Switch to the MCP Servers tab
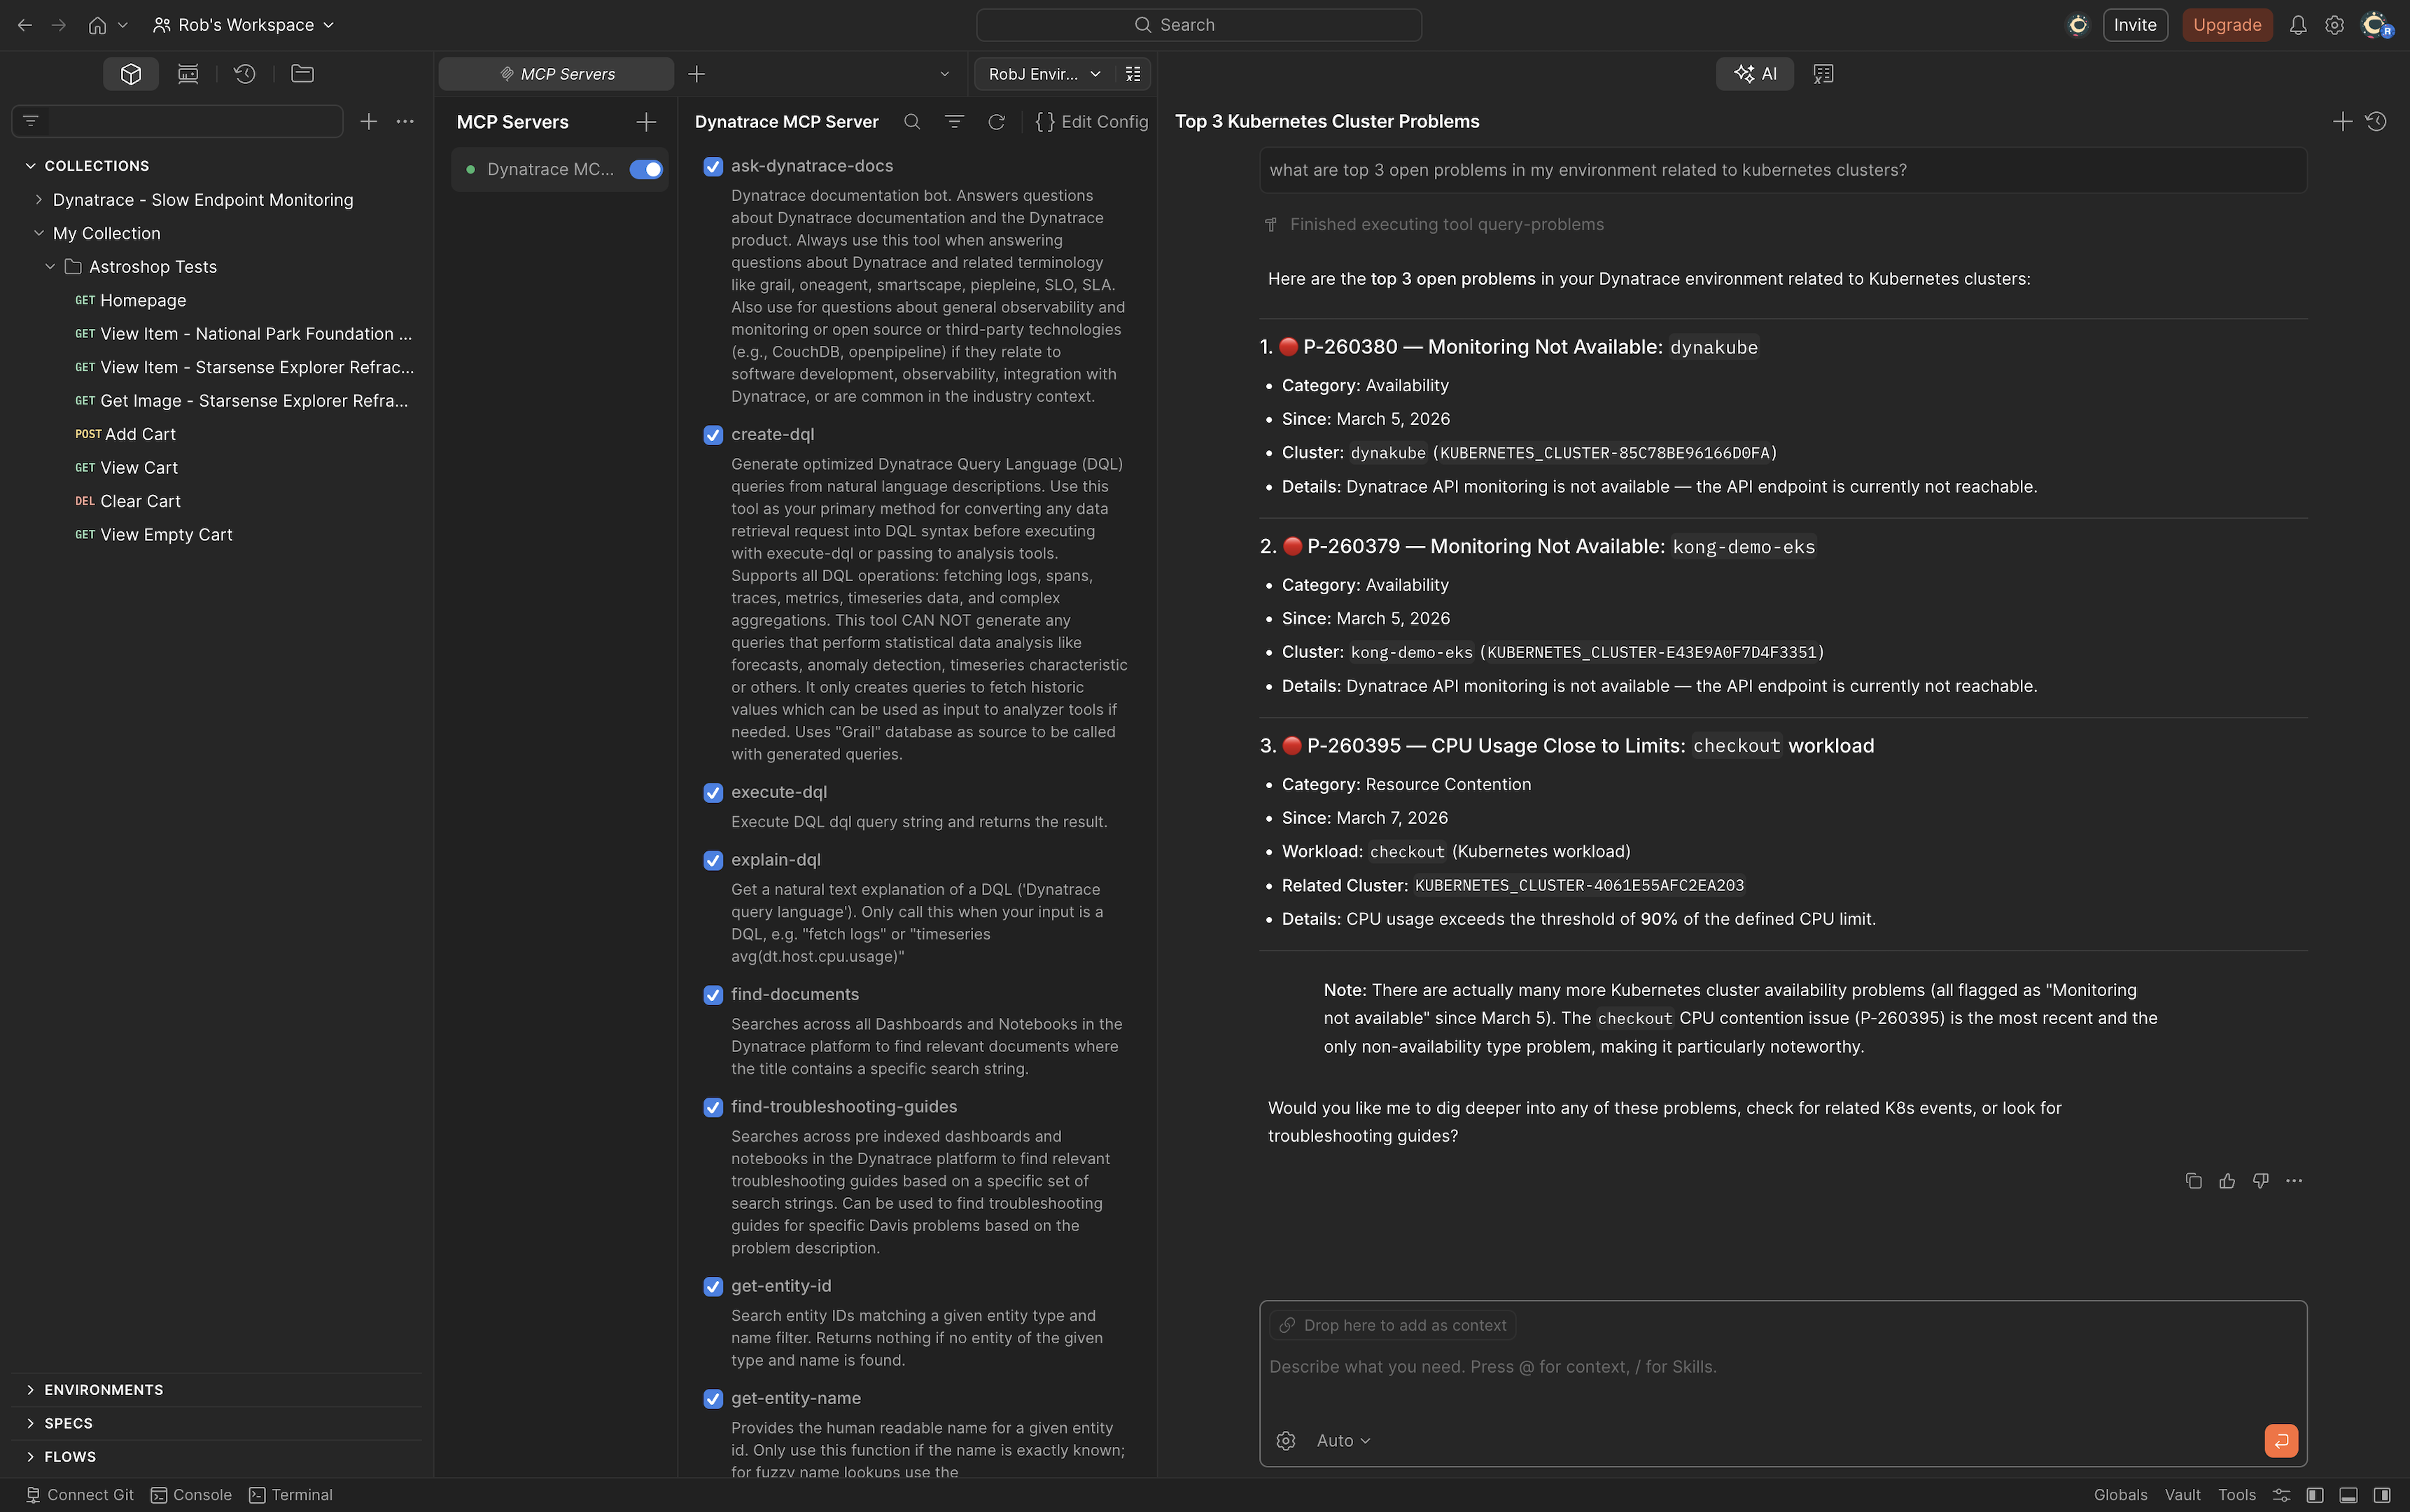The image size is (2410, 1512). [556, 73]
